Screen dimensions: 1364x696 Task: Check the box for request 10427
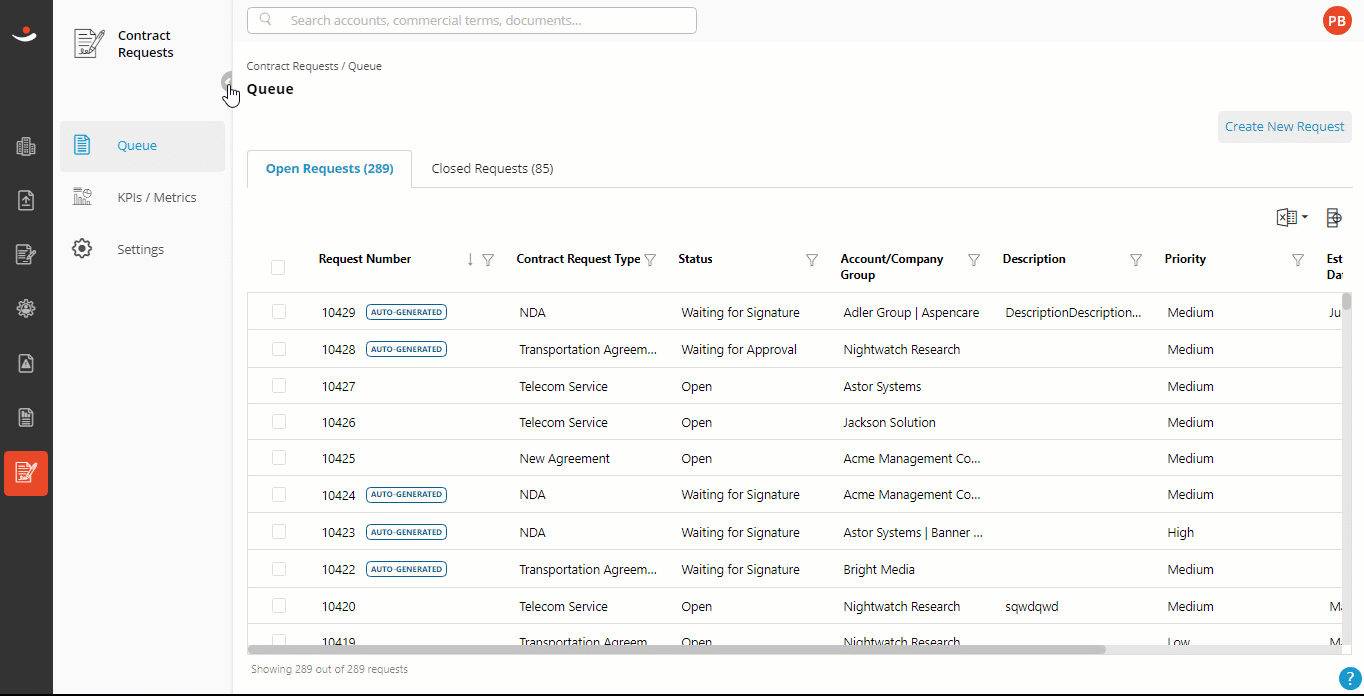[x=279, y=385]
